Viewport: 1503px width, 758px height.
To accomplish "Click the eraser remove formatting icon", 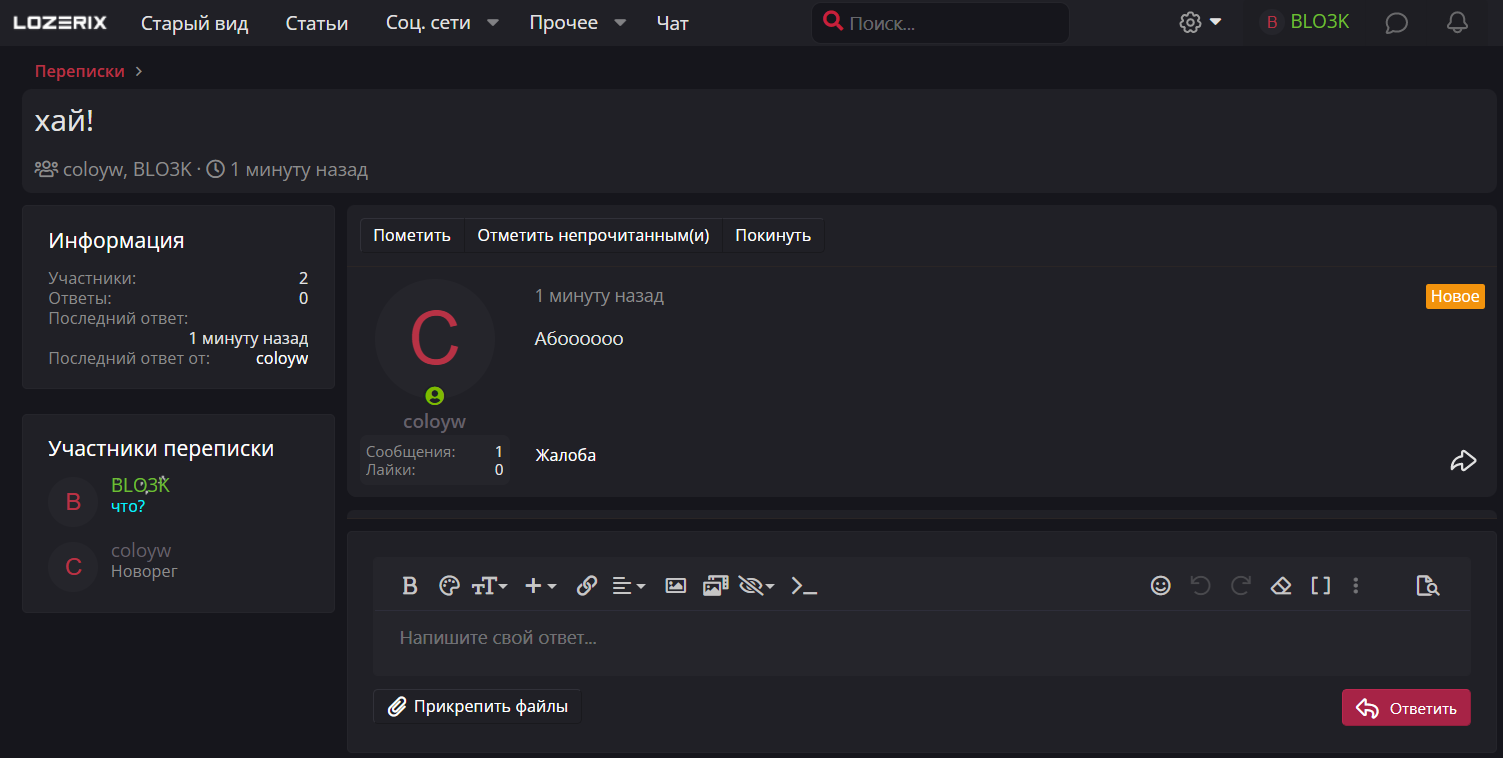I will pyautogui.click(x=1281, y=586).
